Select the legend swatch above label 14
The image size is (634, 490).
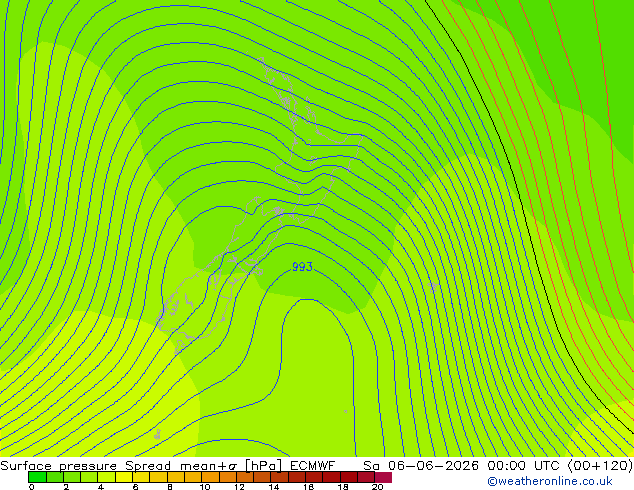click(279, 477)
